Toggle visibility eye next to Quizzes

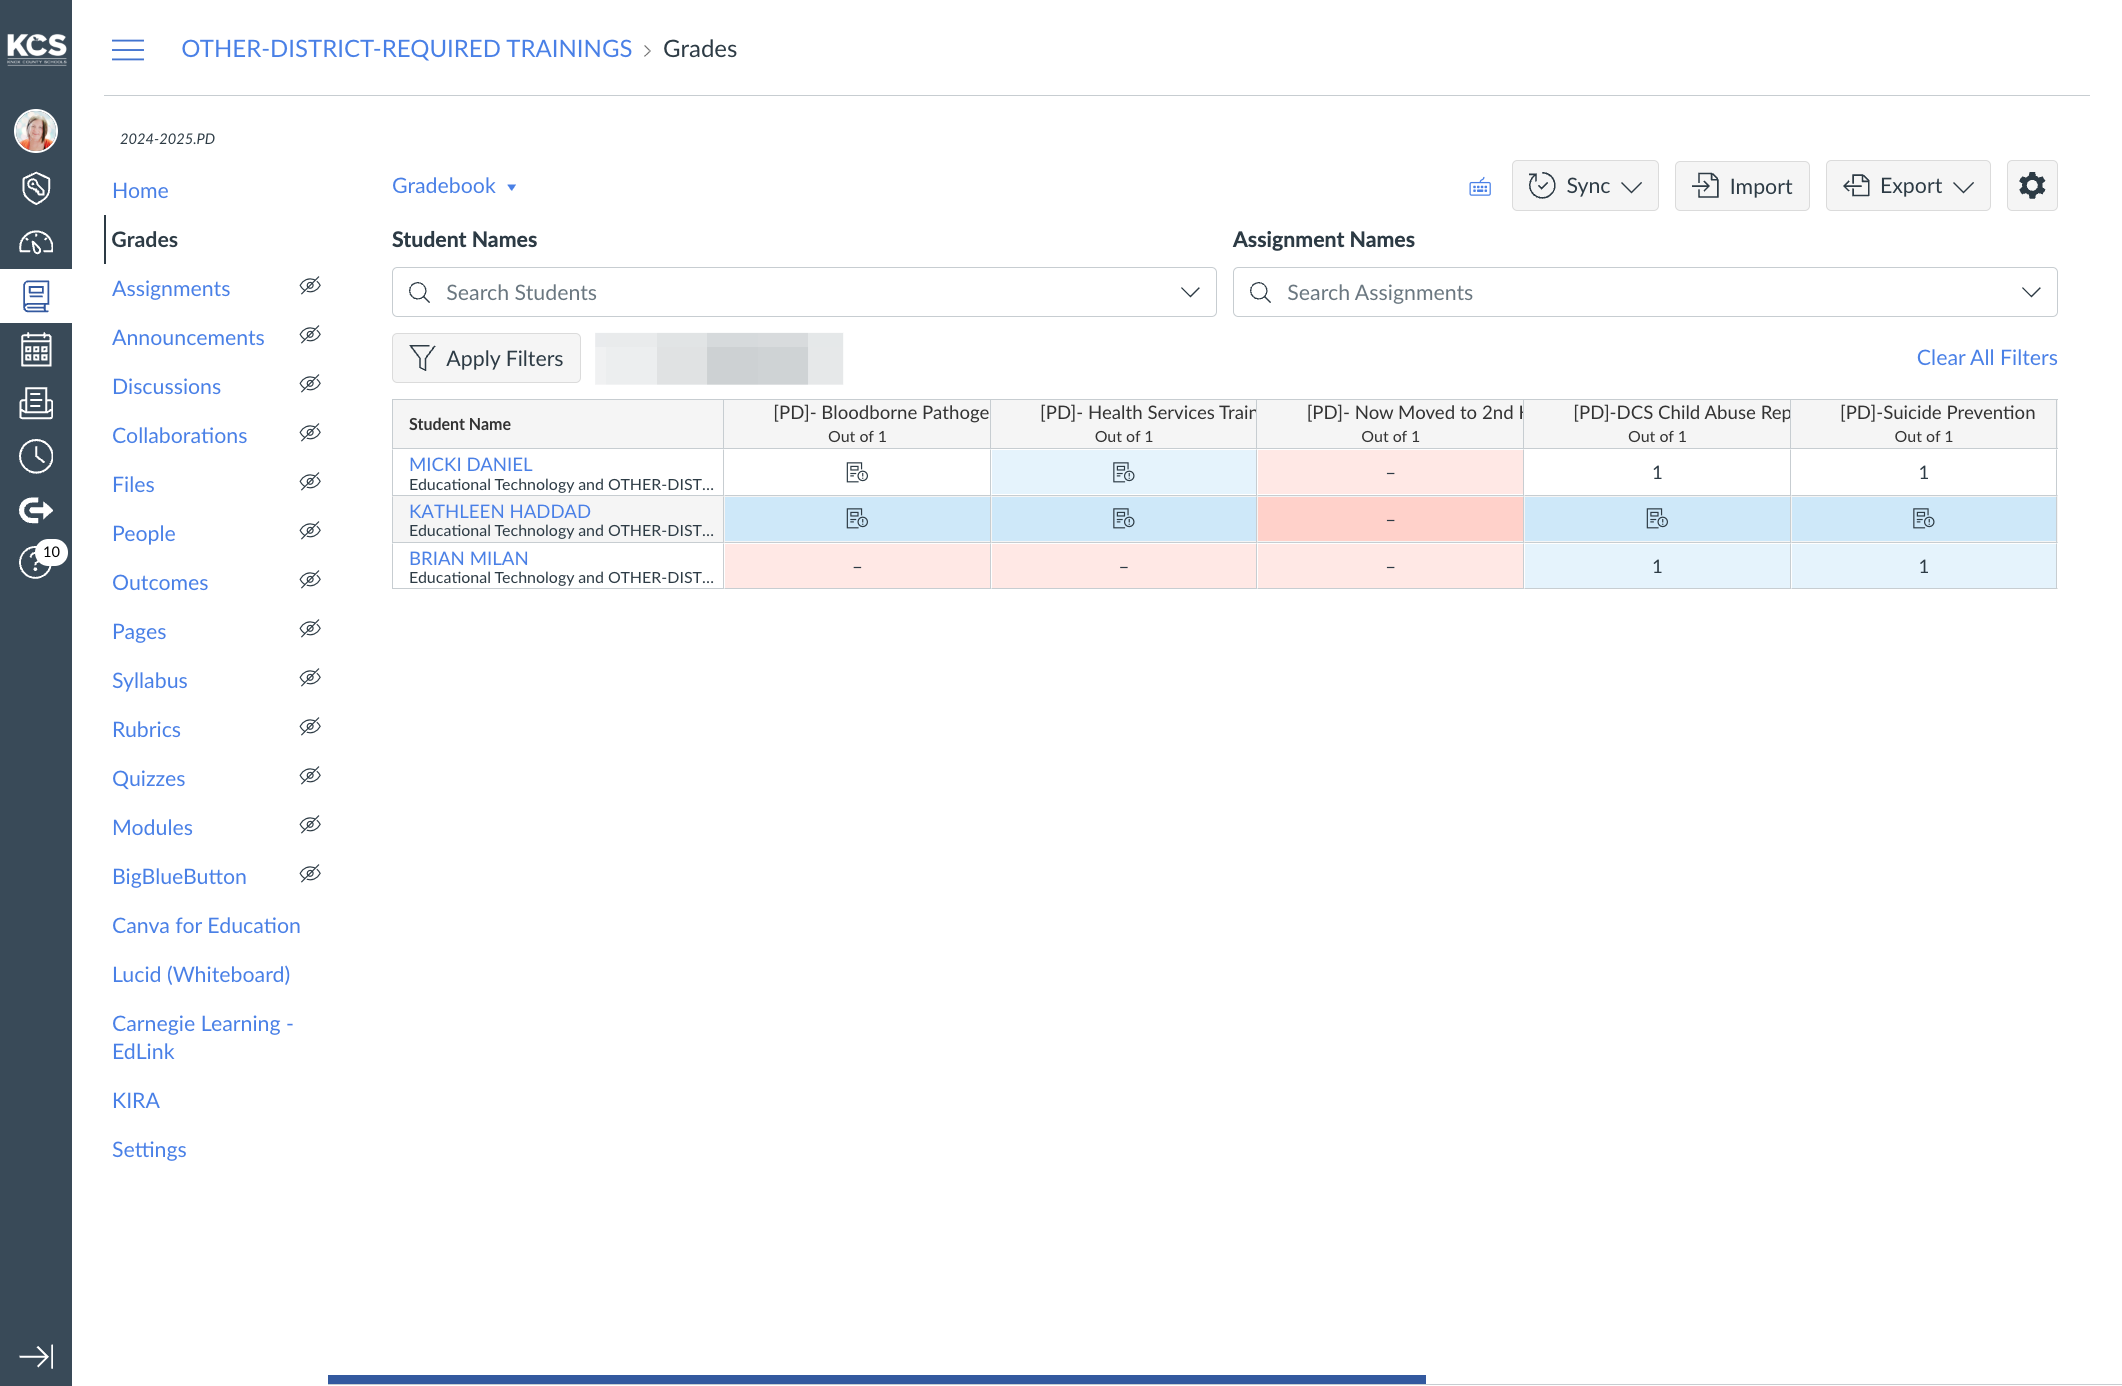[x=310, y=776]
